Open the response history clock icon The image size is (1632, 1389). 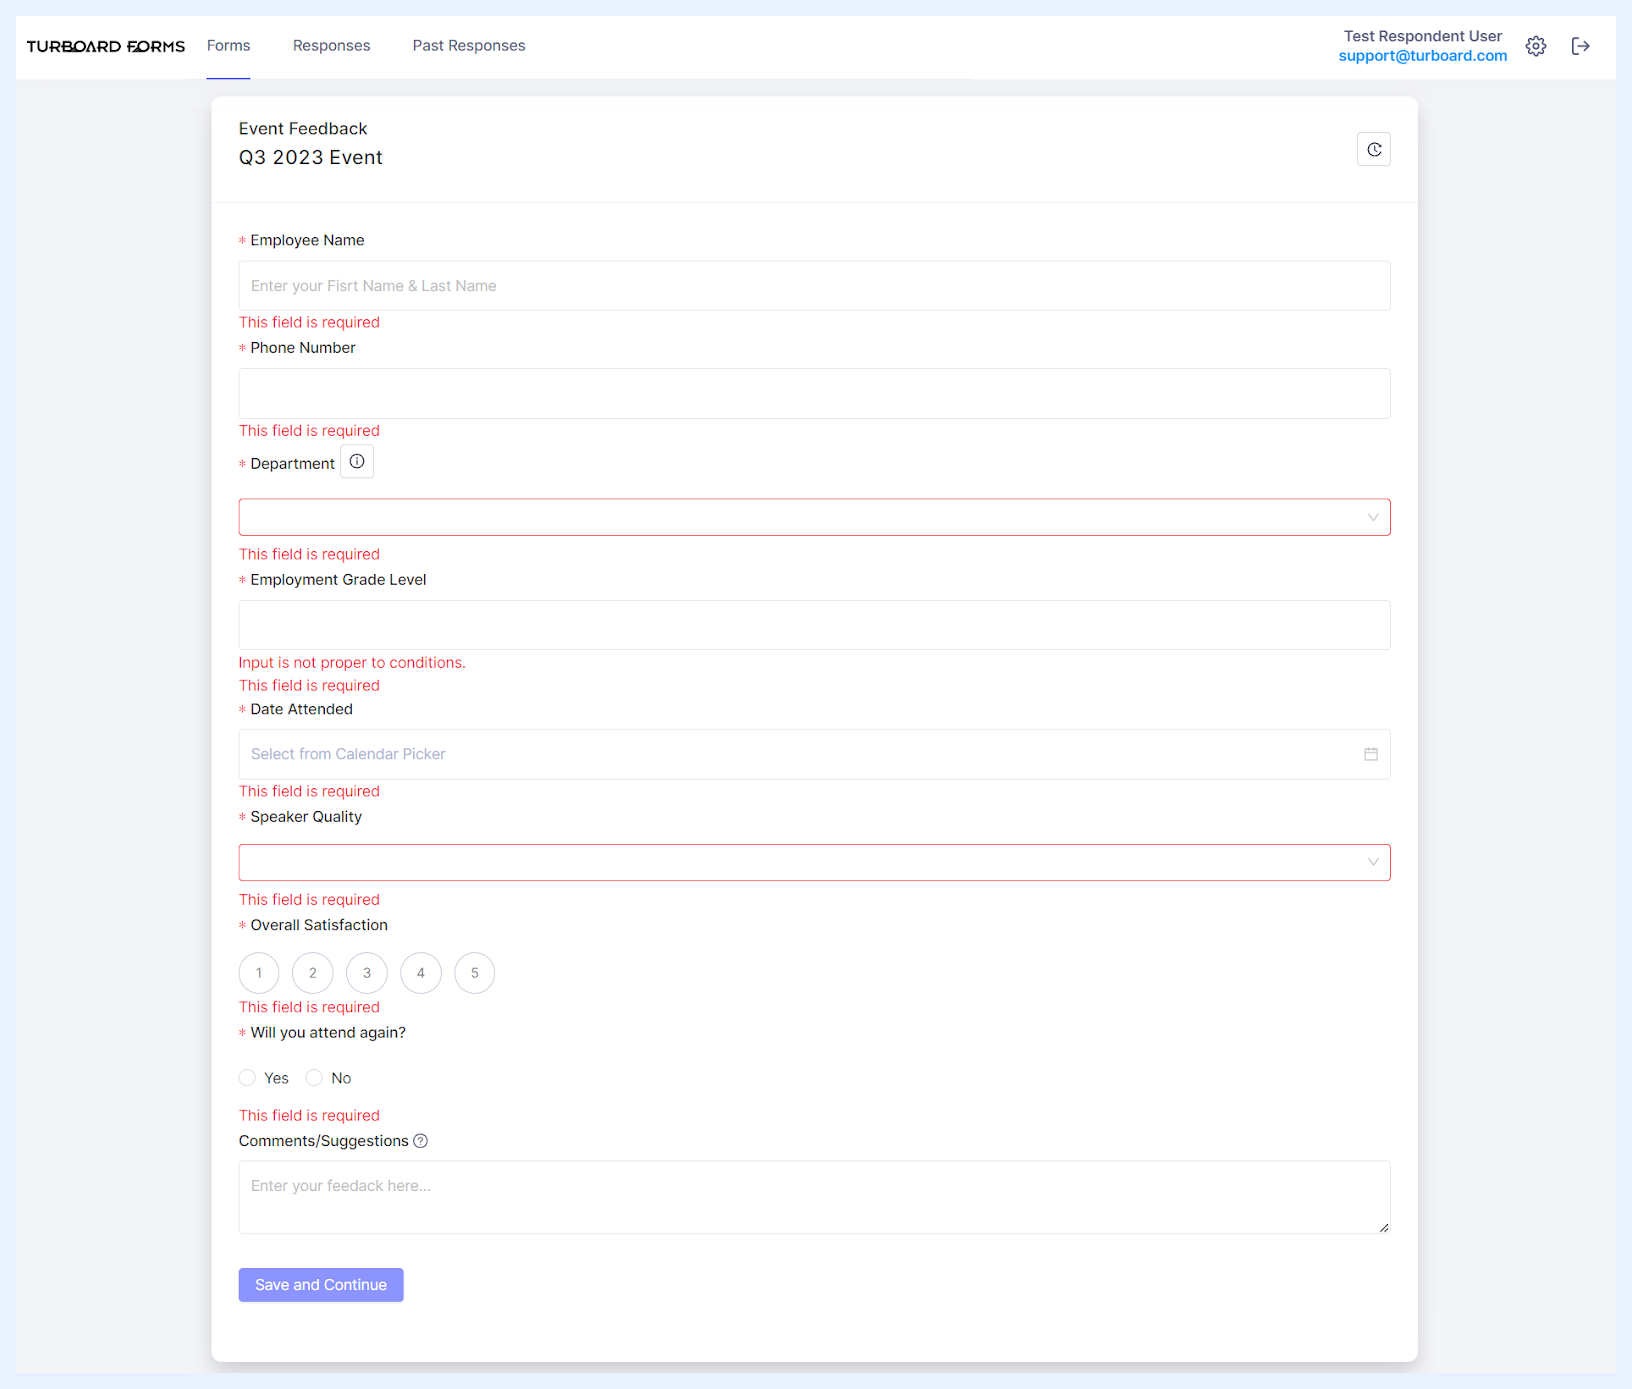click(x=1374, y=149)
